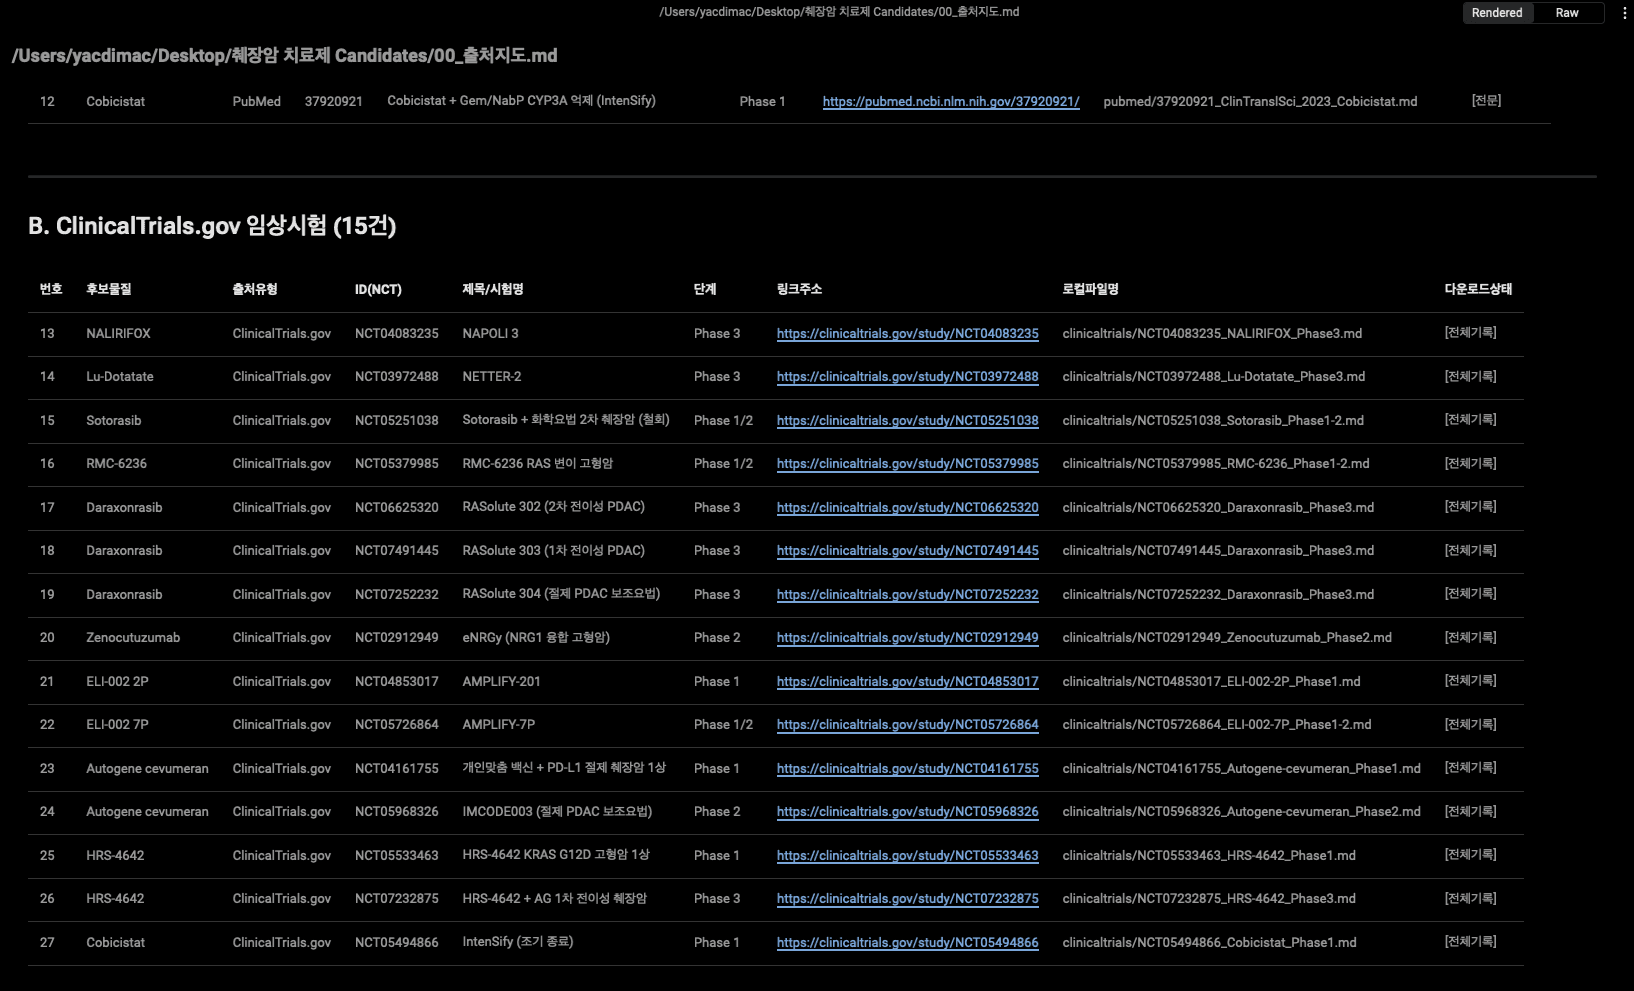The width and height of the screenshot is (1634, 991).
Task: Click the title "Cobicistat + Gem/NabP CYP3A 억제 (IntenSify)"
Action: pyautogui.click(x=521, y=101)
